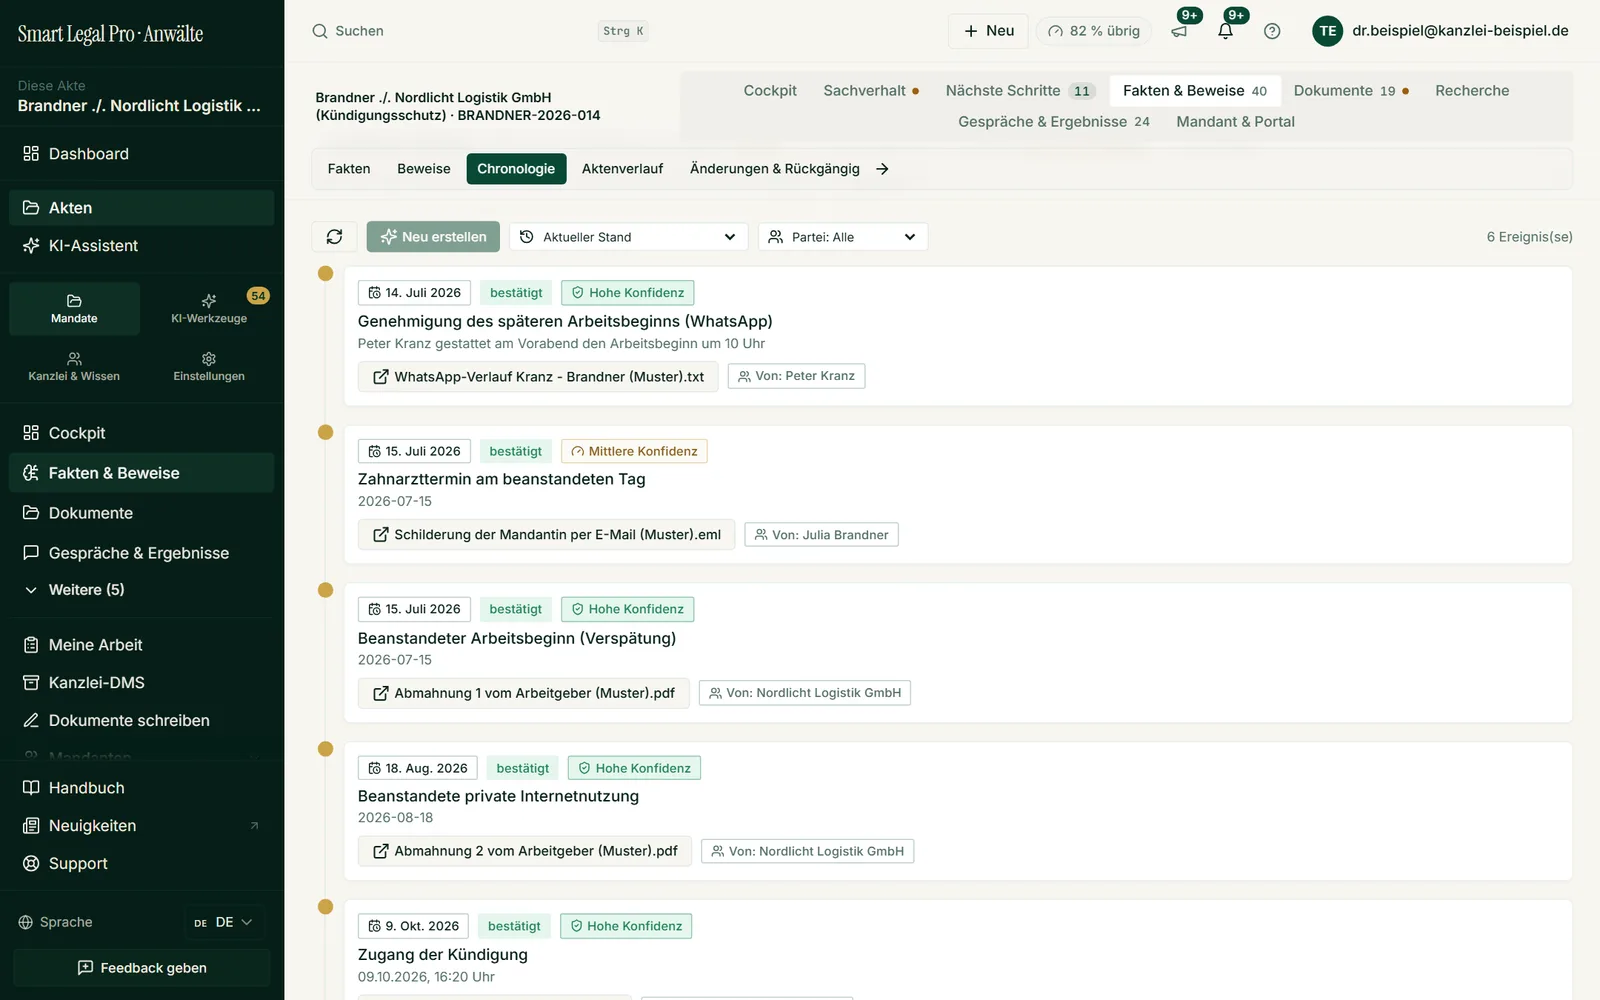The width and height of the screenshot is (1600, 1000).
Task: Click the 82 % übrig usage indicator
Action: pos(1094,31)
